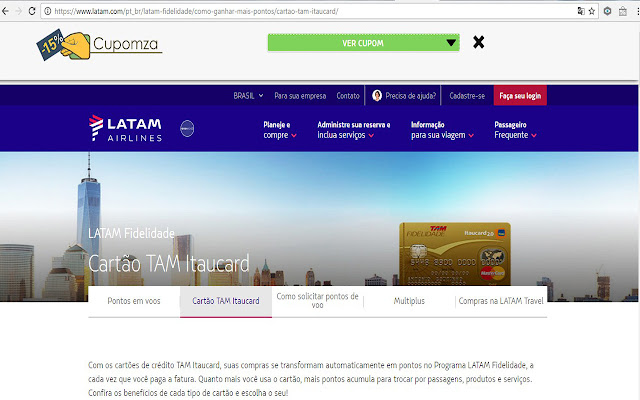Open the Cadastre-se link

pyautogui.click(x=467, y=96)
